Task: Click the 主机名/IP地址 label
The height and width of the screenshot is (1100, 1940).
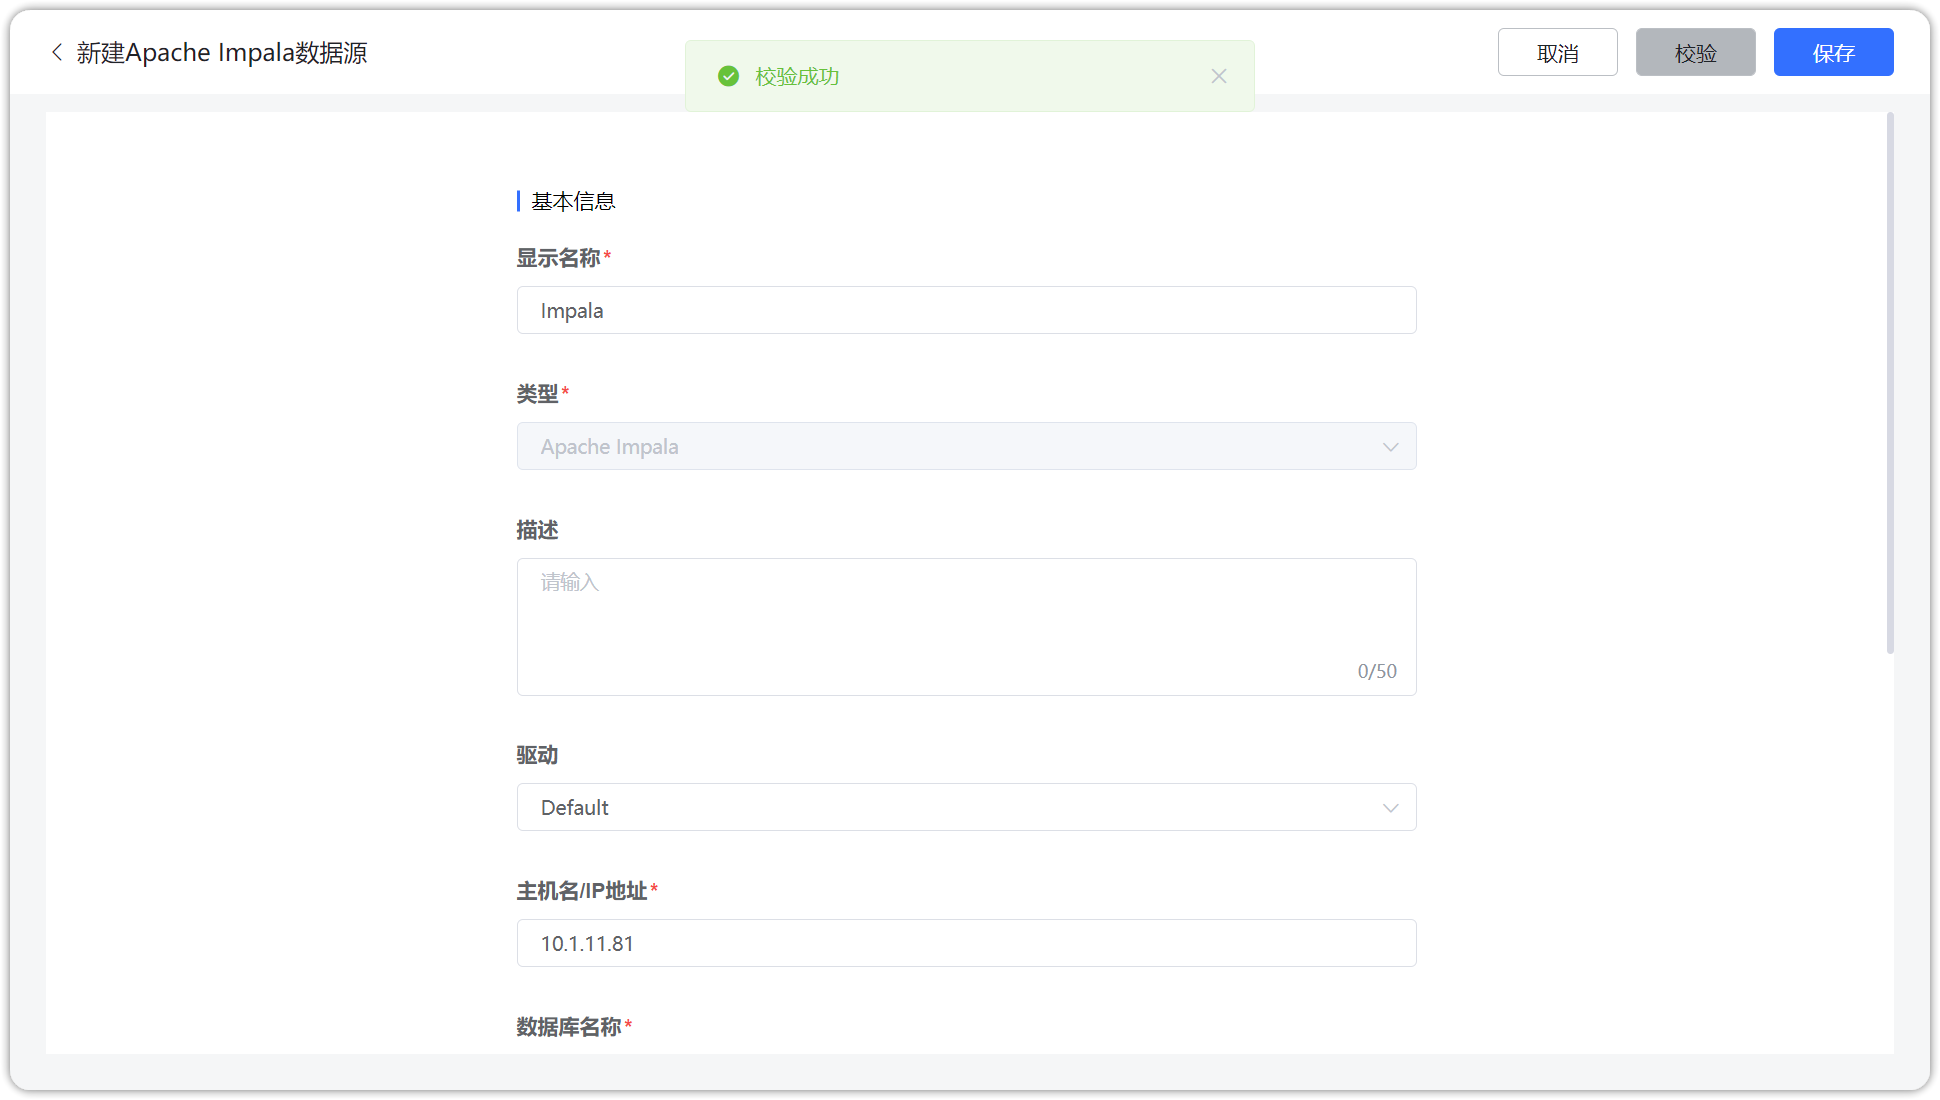Action: [x=582, y=891]
